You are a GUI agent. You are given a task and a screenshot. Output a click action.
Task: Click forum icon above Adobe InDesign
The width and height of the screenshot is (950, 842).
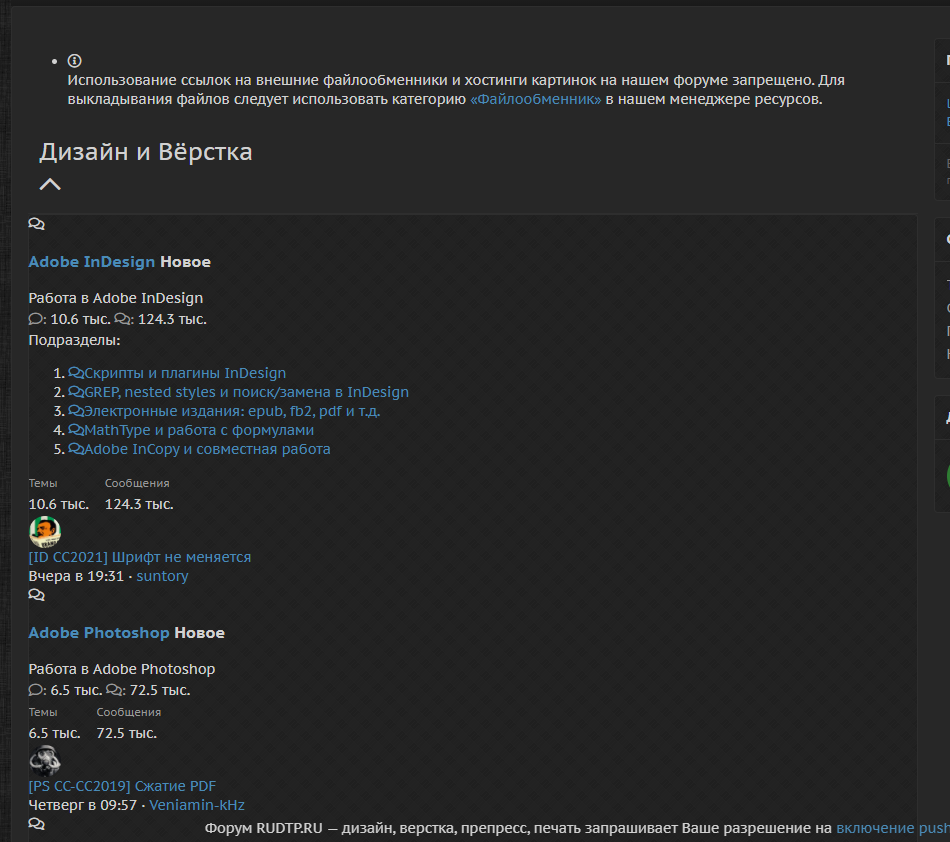point(36,224)
